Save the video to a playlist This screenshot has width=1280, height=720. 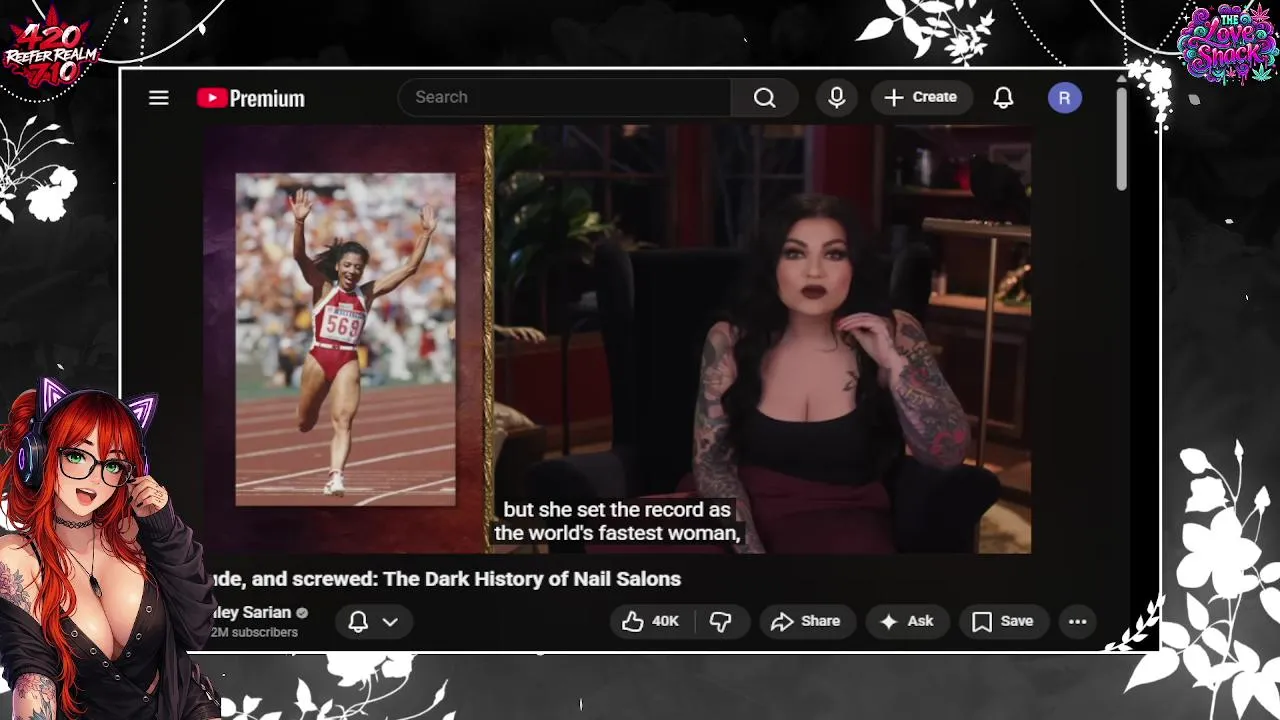click(1003, 621)
